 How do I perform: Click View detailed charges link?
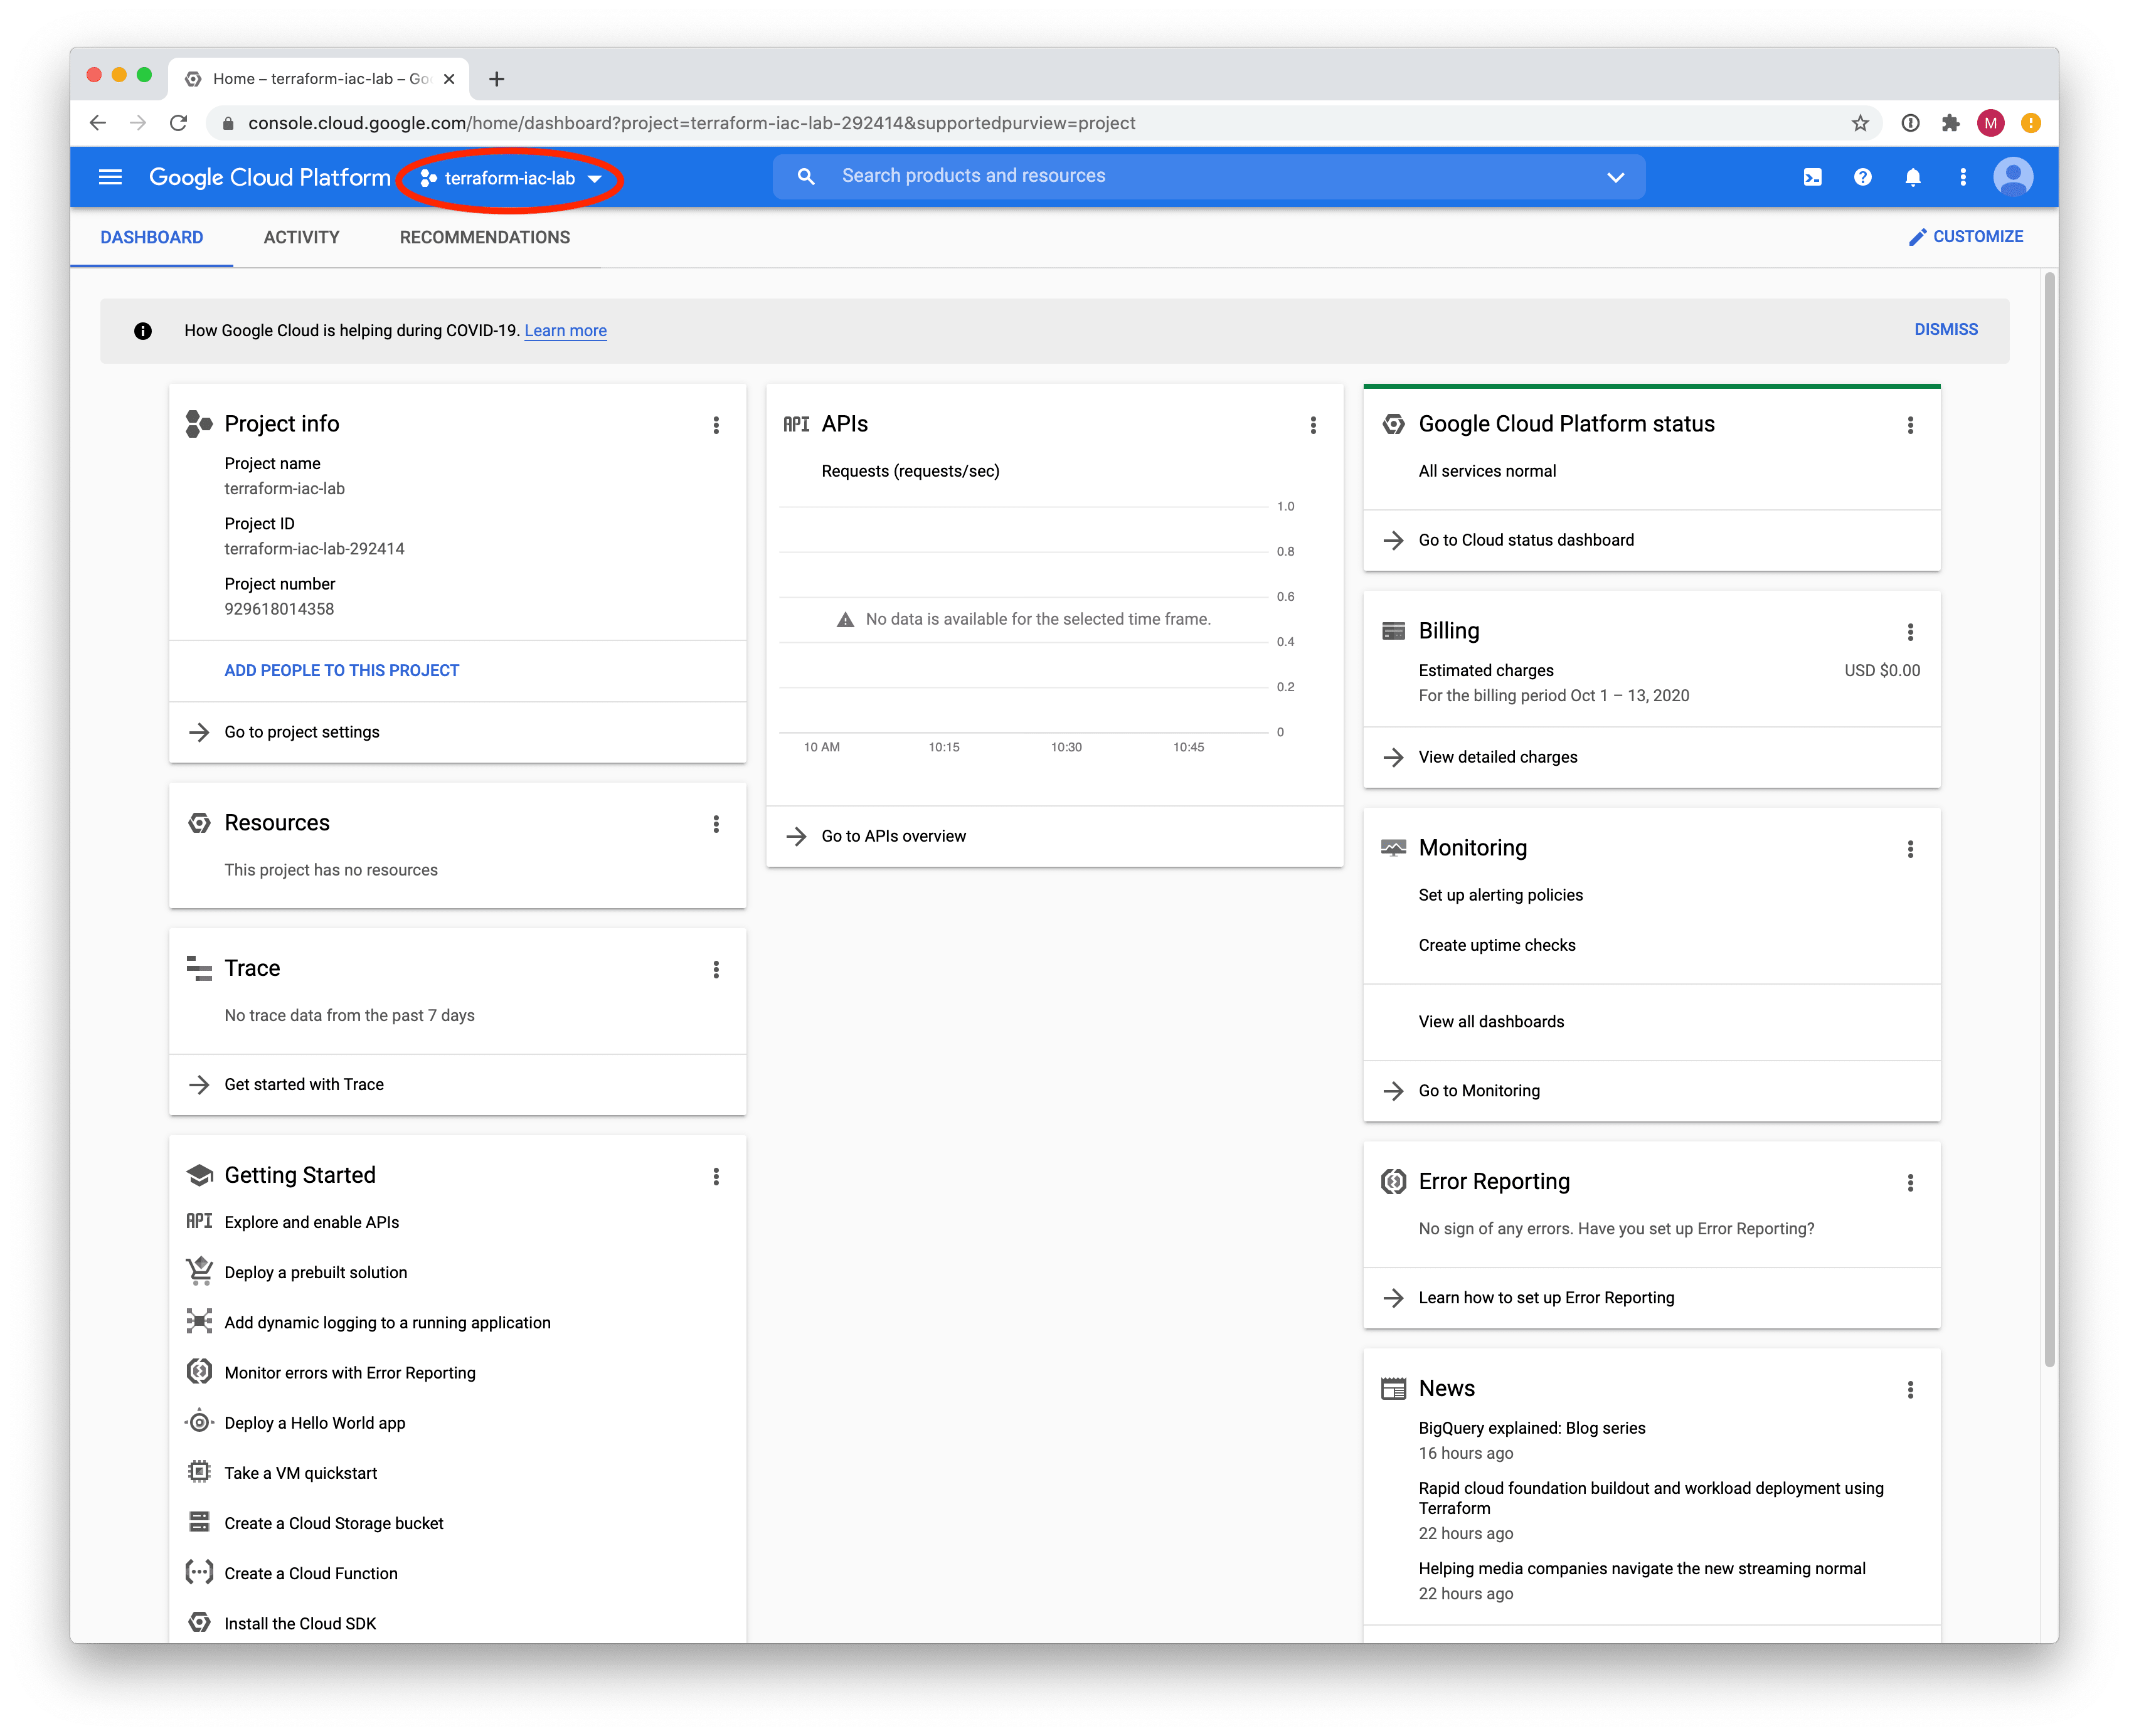tap(1496, 756)
